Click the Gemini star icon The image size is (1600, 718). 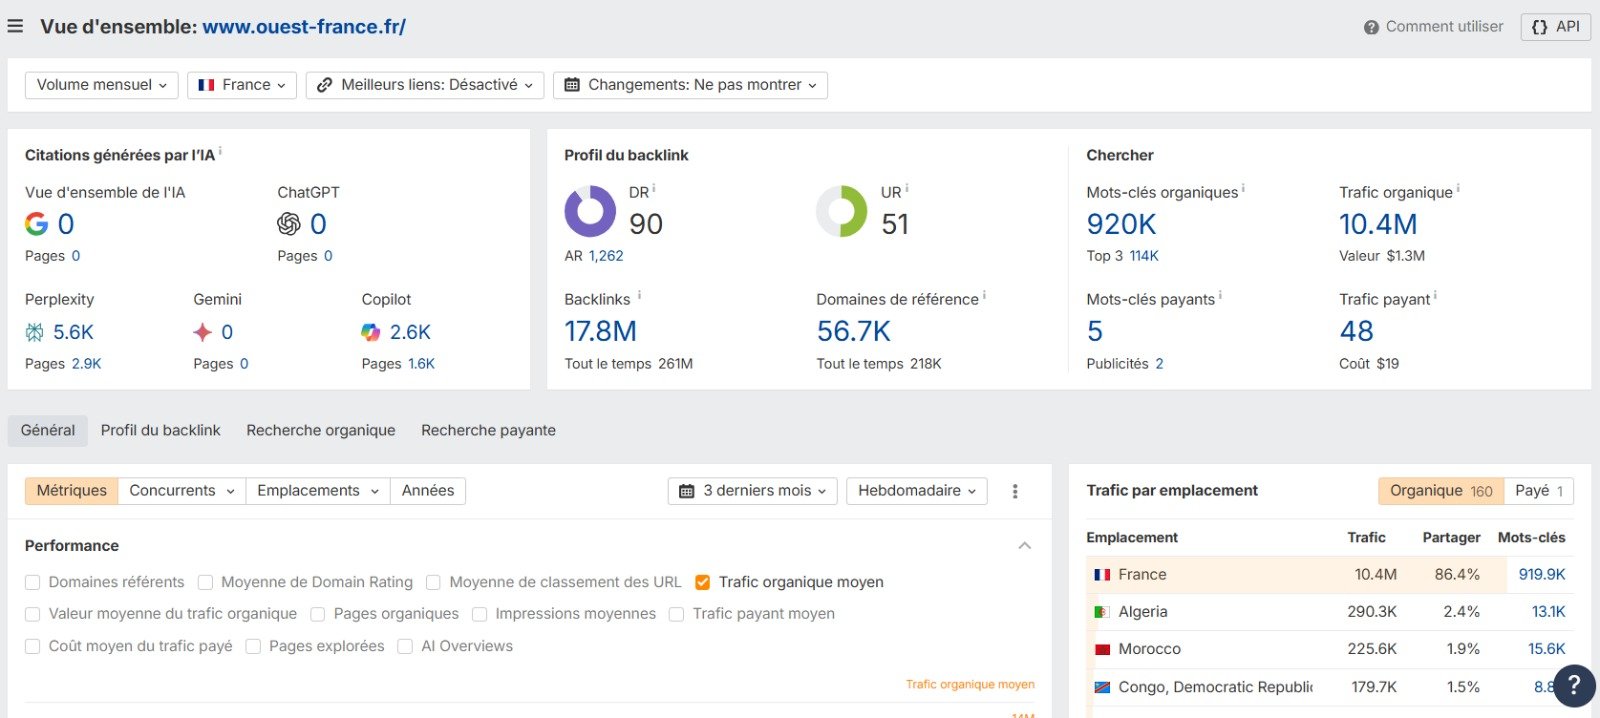click(x=203, y=332)
